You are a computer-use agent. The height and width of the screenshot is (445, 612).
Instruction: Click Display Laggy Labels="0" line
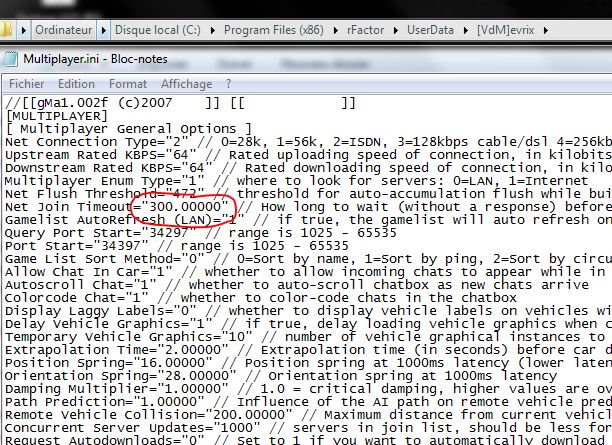tap(308, 311)
